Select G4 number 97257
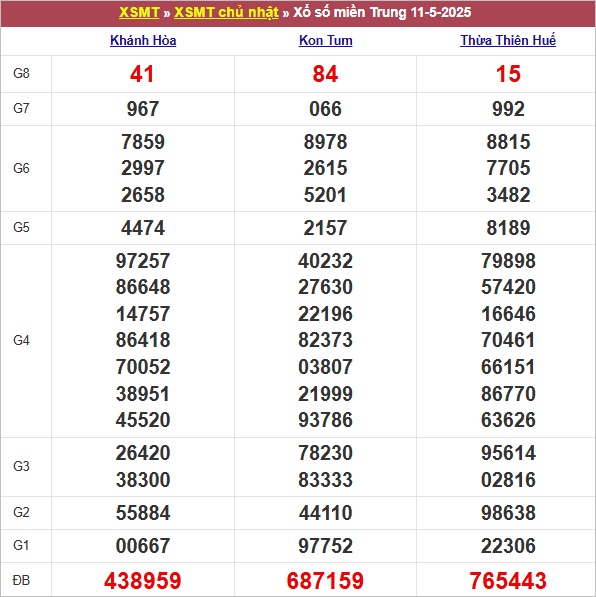 [143, 261]
